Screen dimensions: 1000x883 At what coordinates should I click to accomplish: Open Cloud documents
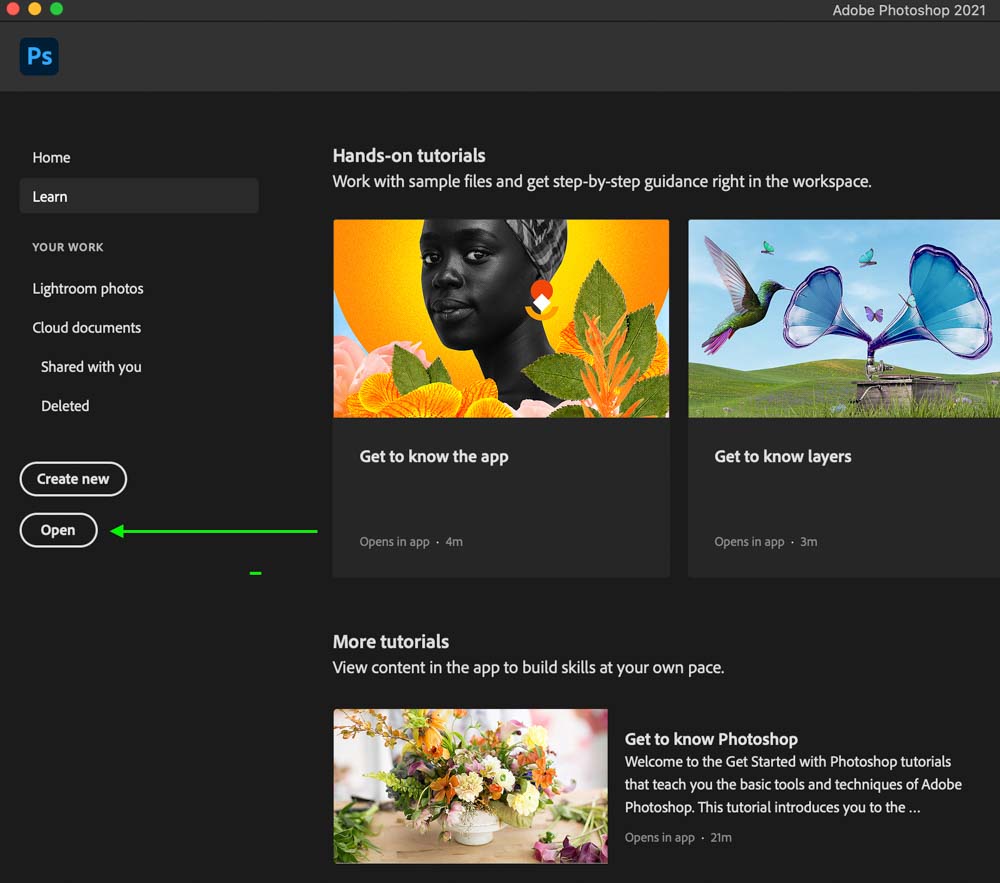coord(87,328)
